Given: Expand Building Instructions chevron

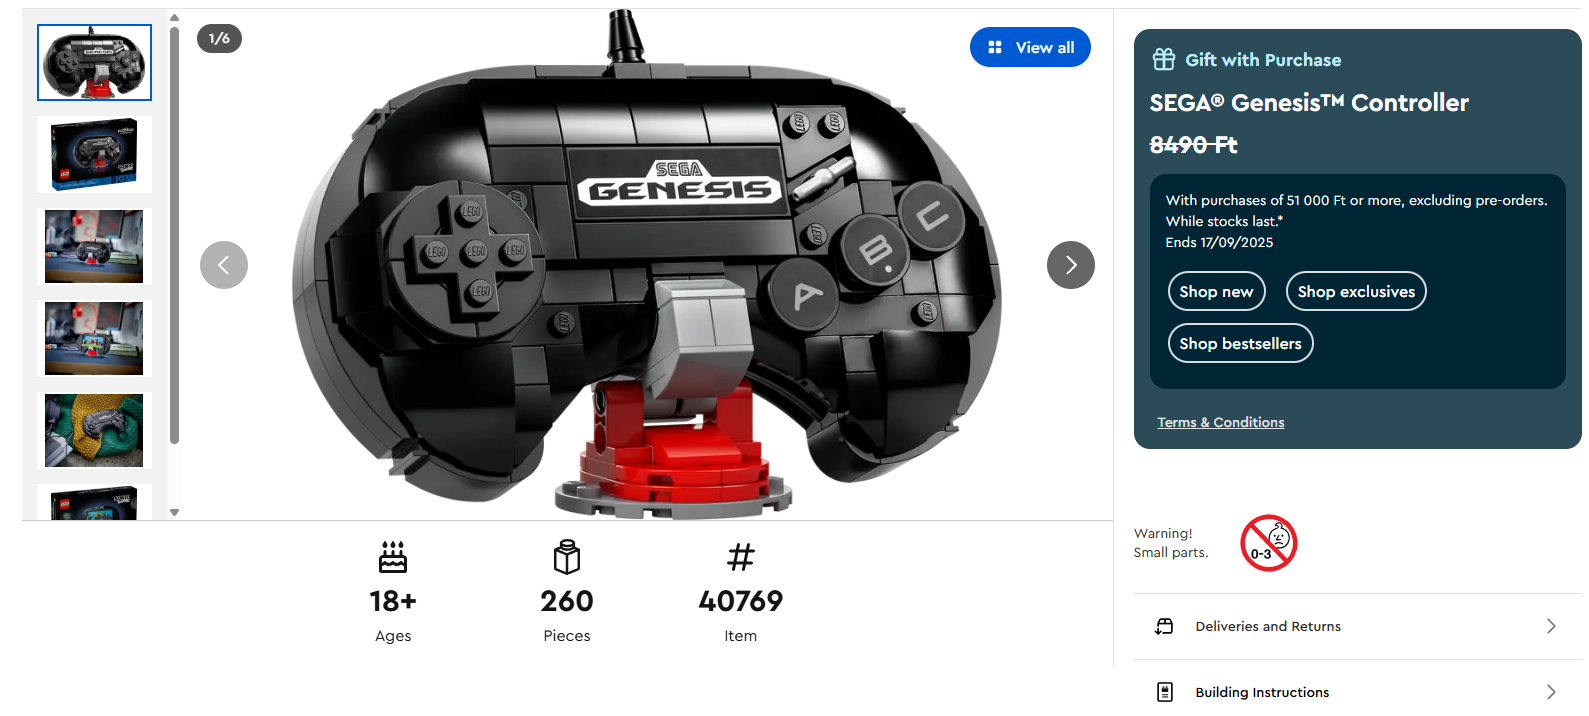Looking at the screenshot, I should point(1551,692).
